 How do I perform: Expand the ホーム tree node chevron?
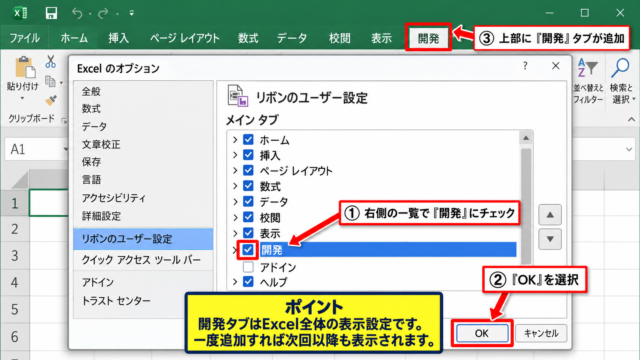(235, 140)
